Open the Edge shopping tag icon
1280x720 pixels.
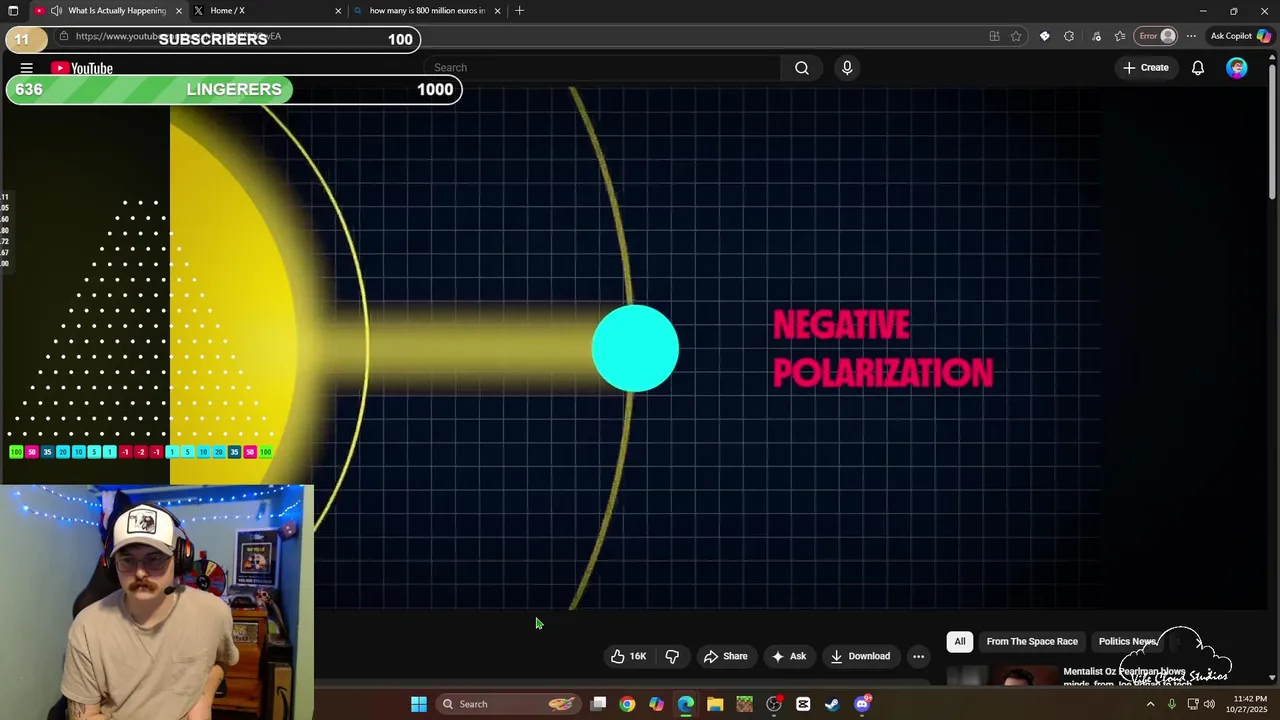pyautogui.click(x=1044, y=36)
